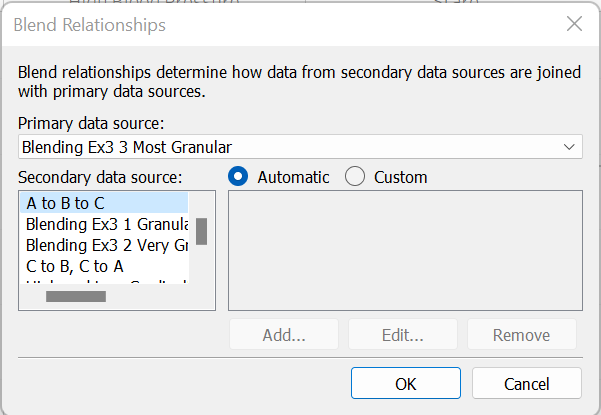Image resolution: width=601 pixels, height=415 pixels.
Task: Open the Primary data source dropdown arrow
Action: 569,147
